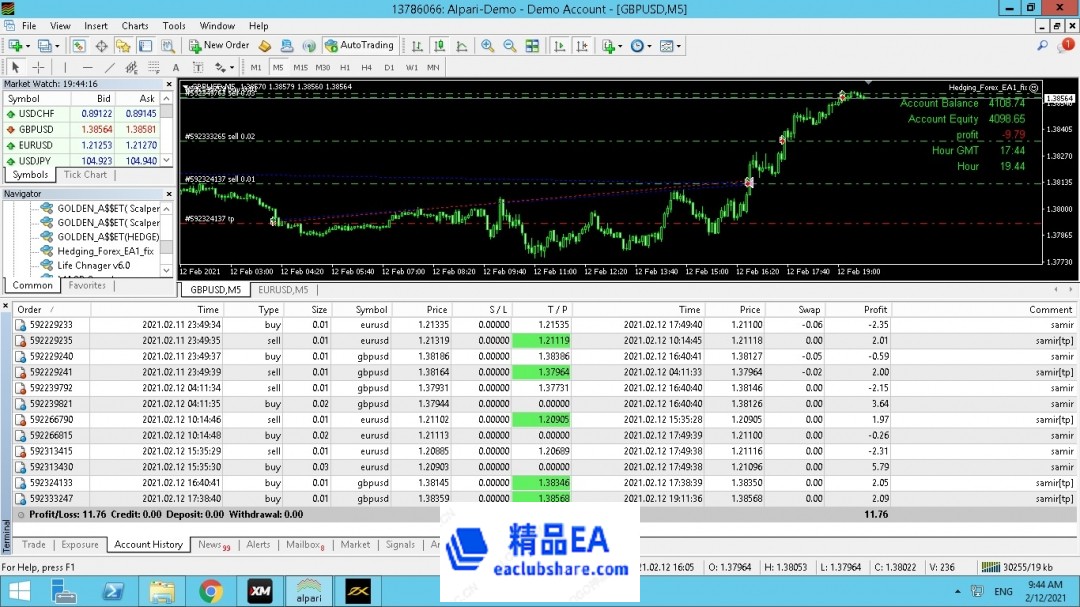Toggle the AutoTrading button
The image size is (1080, 607).
pyautogui.click(x=359, y=46)
